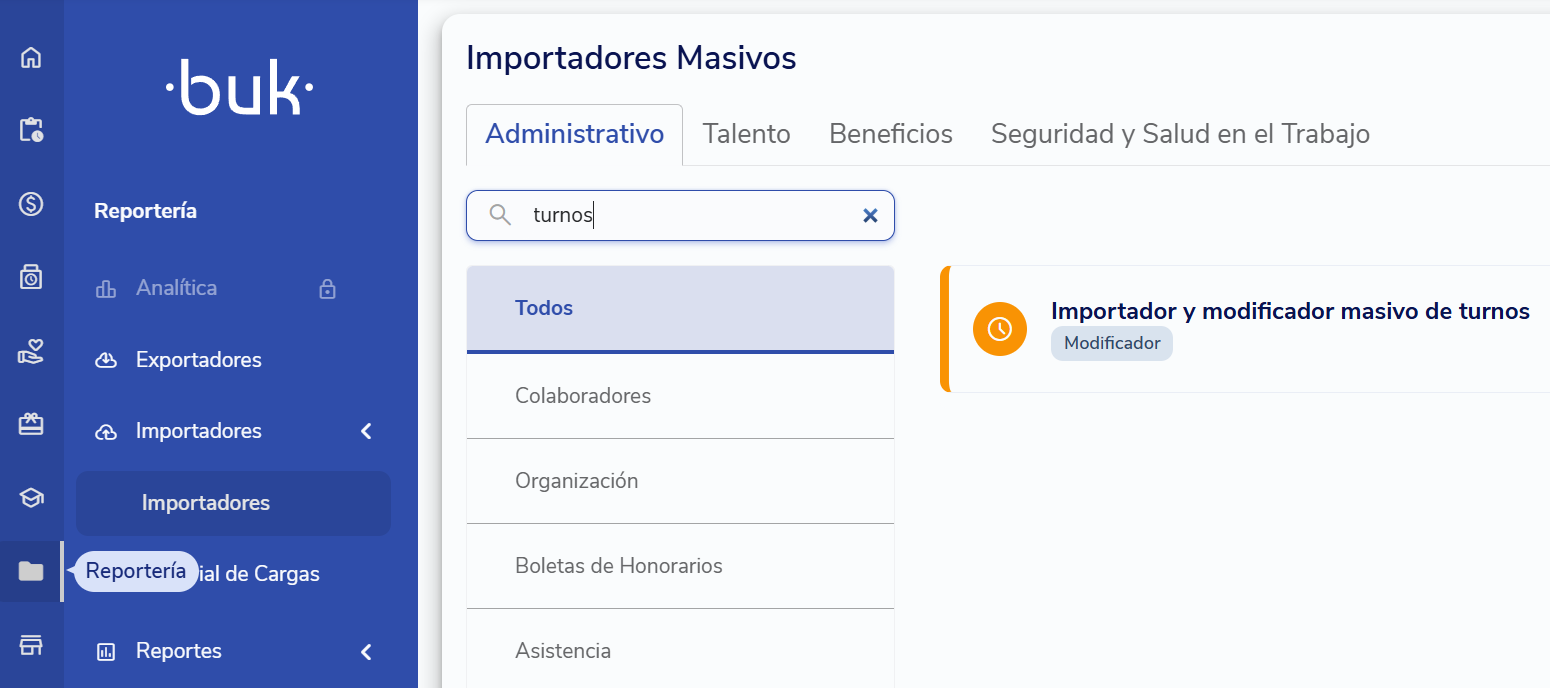Screen dimensions: 1550x688
Task: Clear the search field with the X
Action: click(870, 215)
